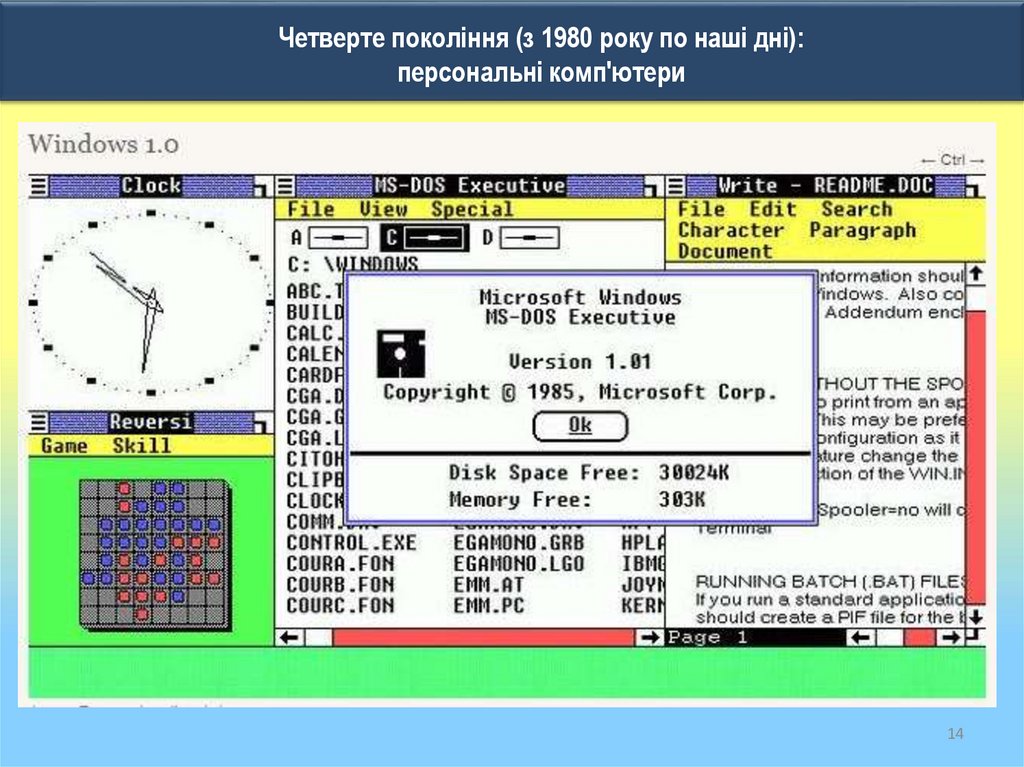Click the red horizontal scrollbar track
Viewport: 1024px width, 767px height.
pyautogui.click(x=480, y=637)
